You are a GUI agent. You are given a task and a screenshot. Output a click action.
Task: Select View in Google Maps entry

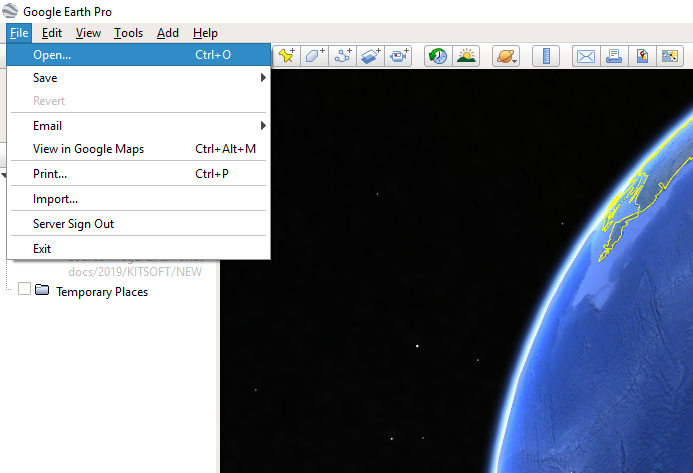click(138, 149)
